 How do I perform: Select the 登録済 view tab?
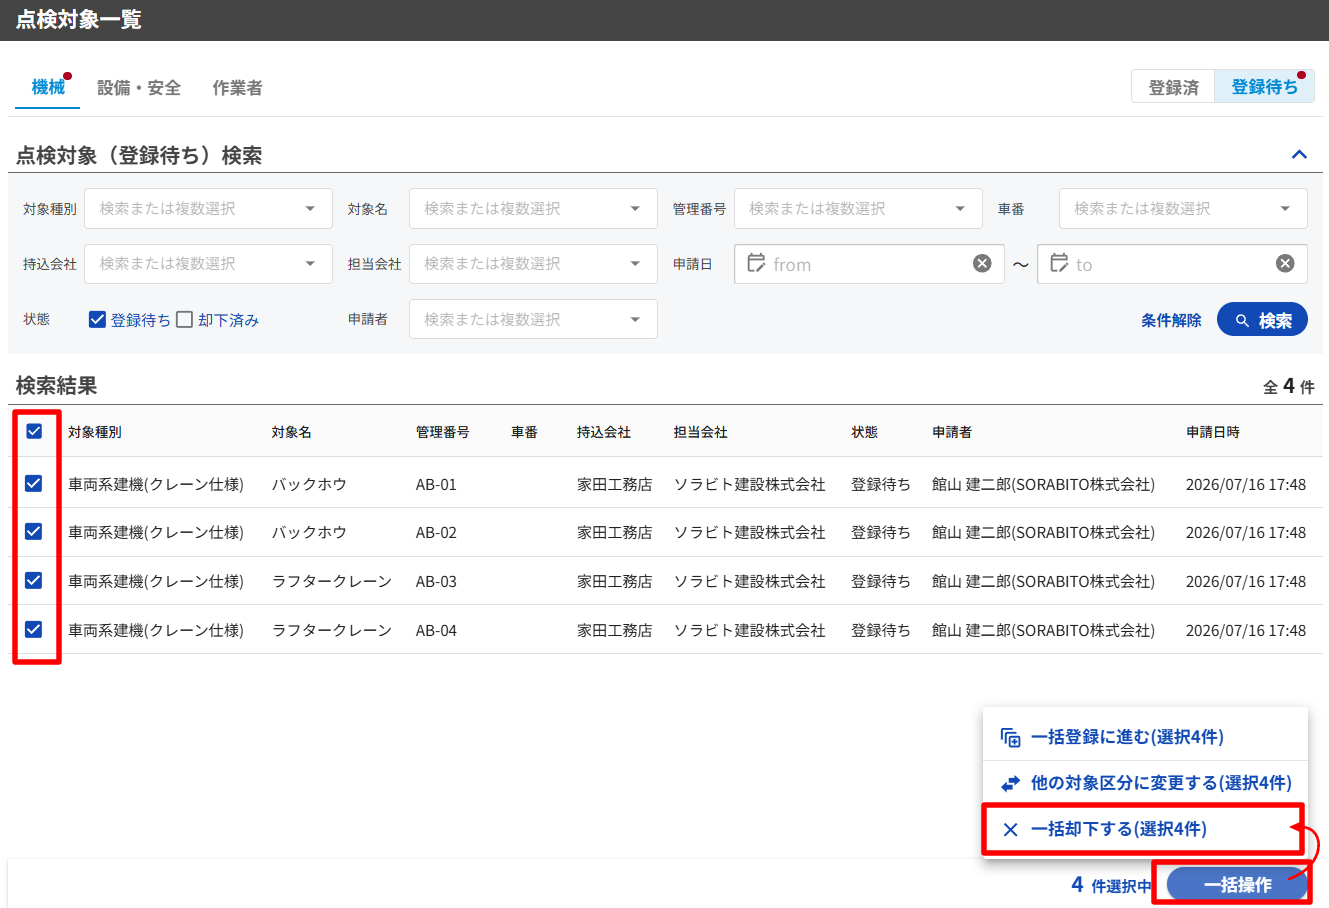[1173, 87]
